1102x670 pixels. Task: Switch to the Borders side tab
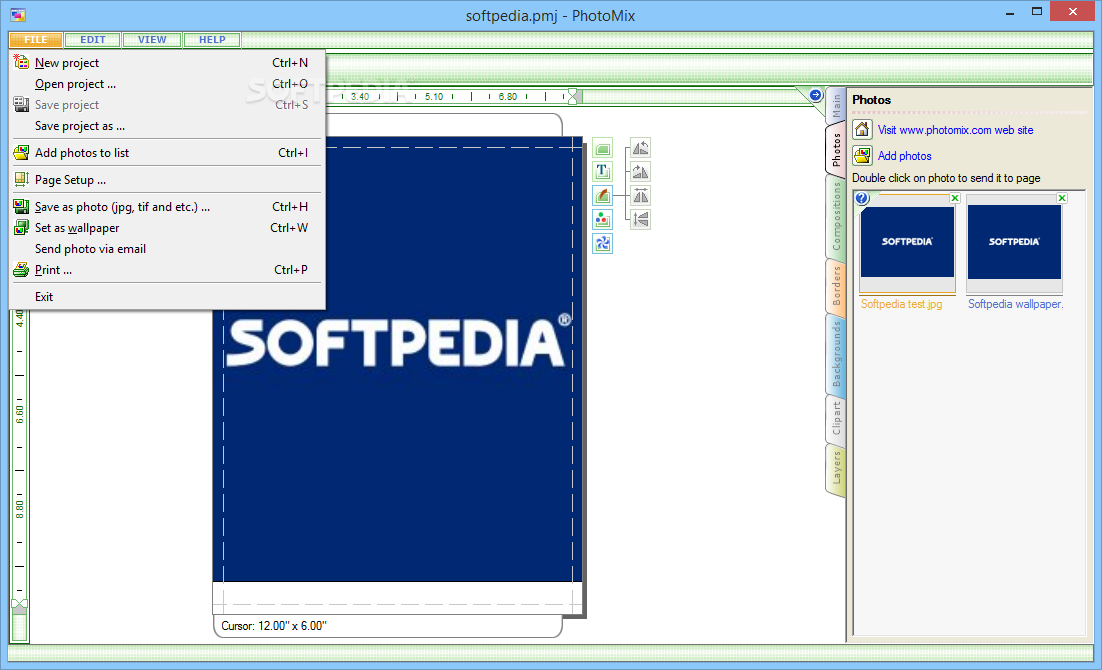[x=836, y=285]
